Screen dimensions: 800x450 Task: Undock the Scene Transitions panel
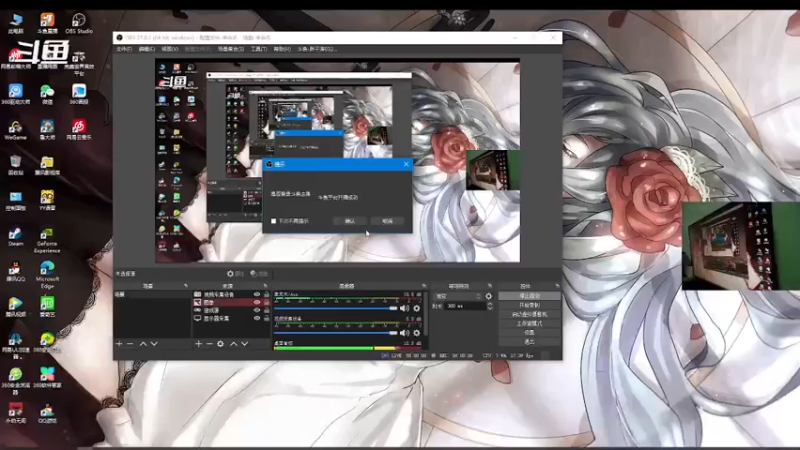490,286
